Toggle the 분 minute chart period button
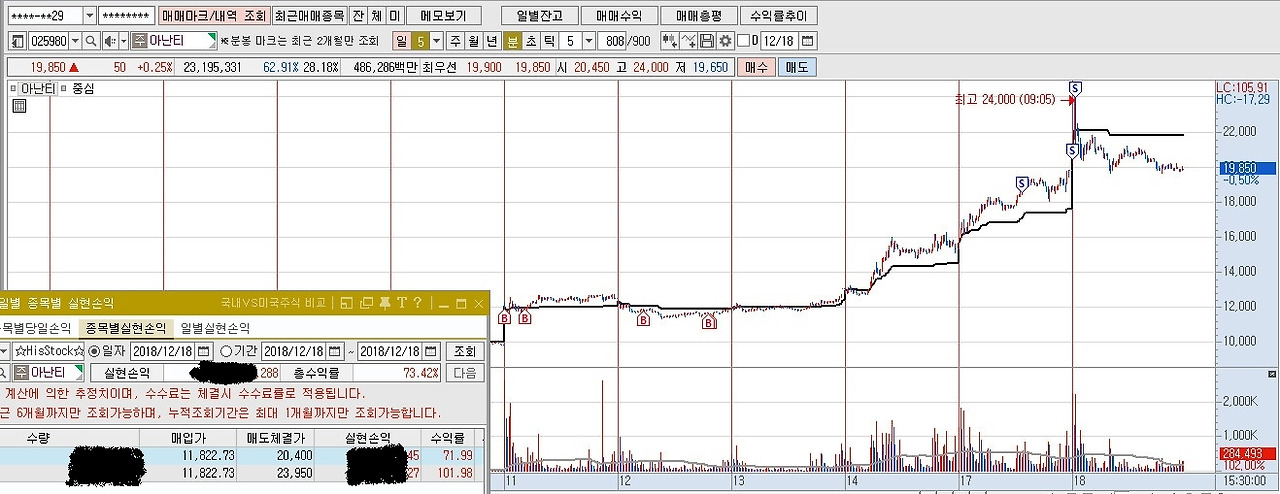The width and height of the screenshot is (1280, 494). click(513, 41)
